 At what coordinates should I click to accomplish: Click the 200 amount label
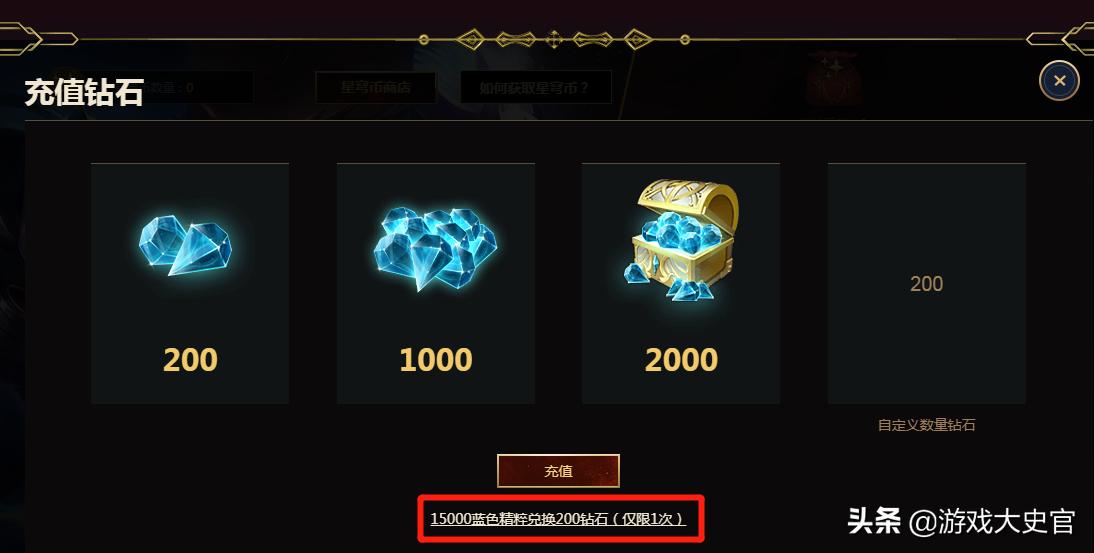190,360
